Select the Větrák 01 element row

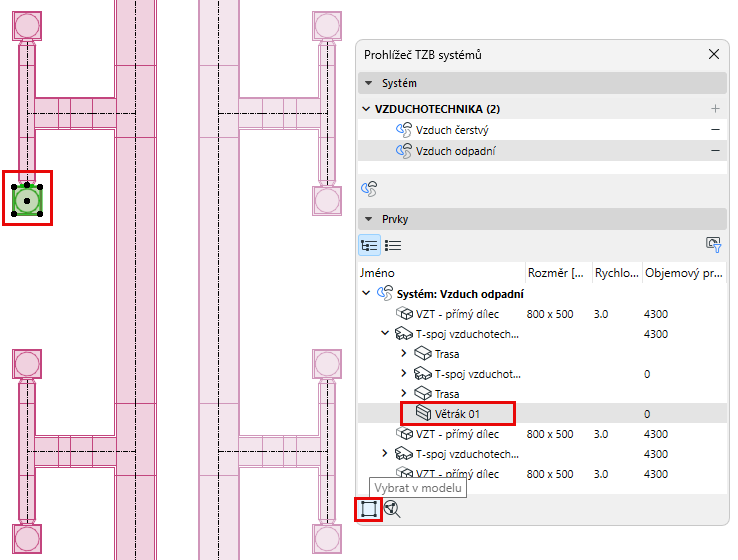[542, 414]
